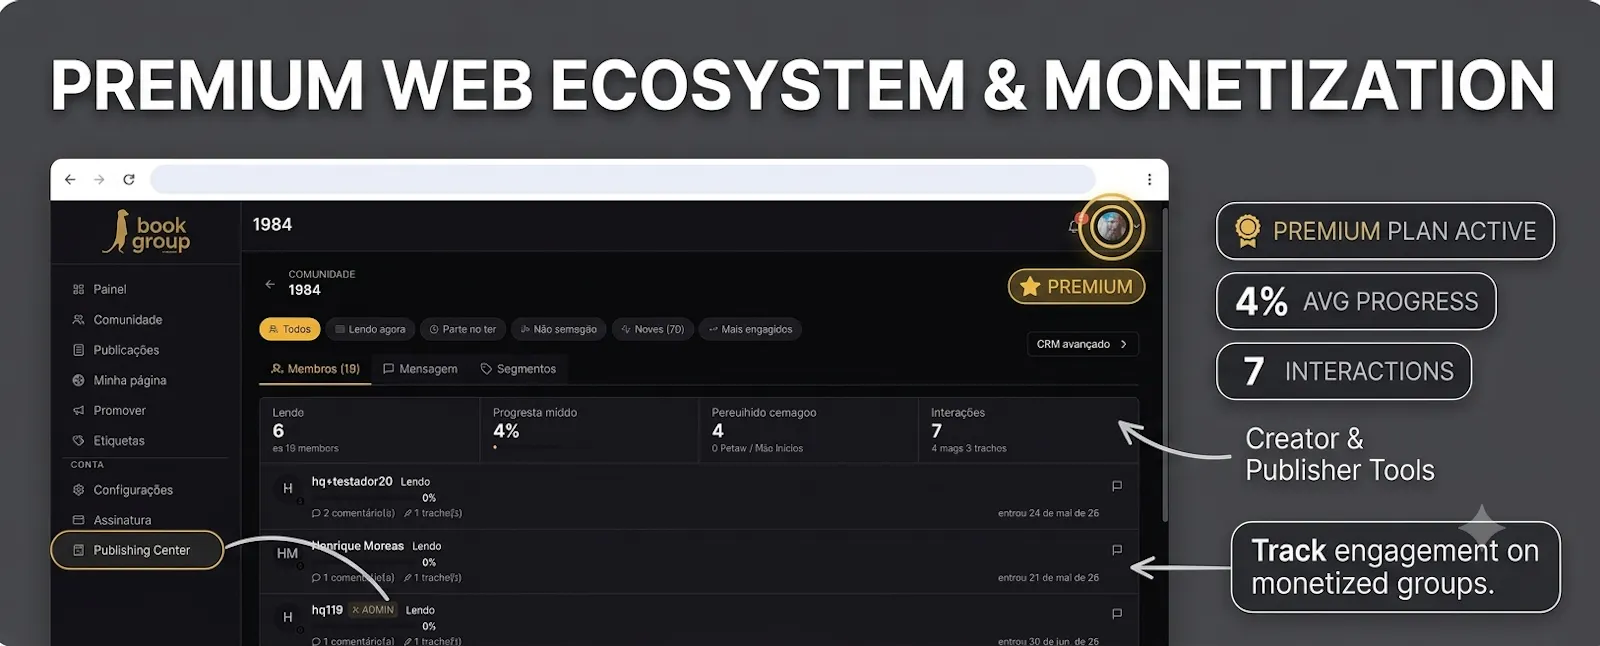Click 1 trache(s) under Henrique Moreas

coord(433,577)
